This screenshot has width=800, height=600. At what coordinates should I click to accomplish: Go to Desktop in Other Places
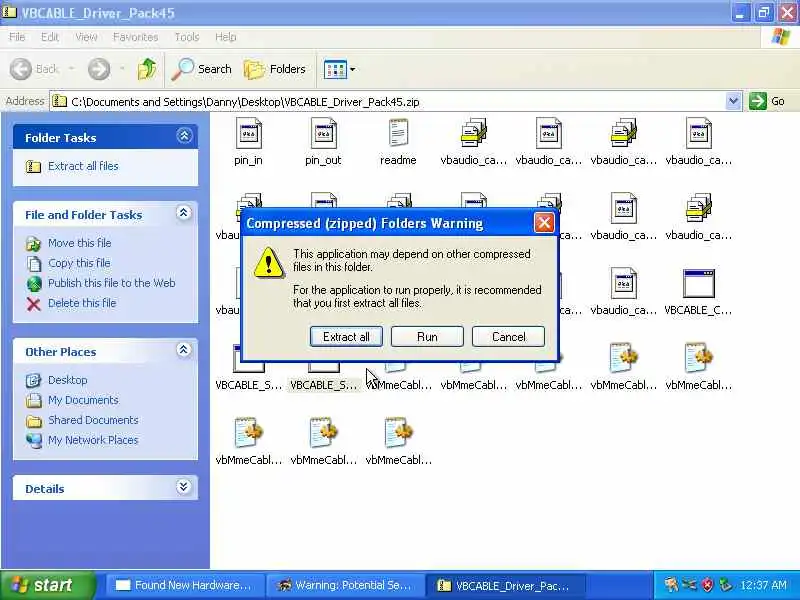tap(67, 380)
